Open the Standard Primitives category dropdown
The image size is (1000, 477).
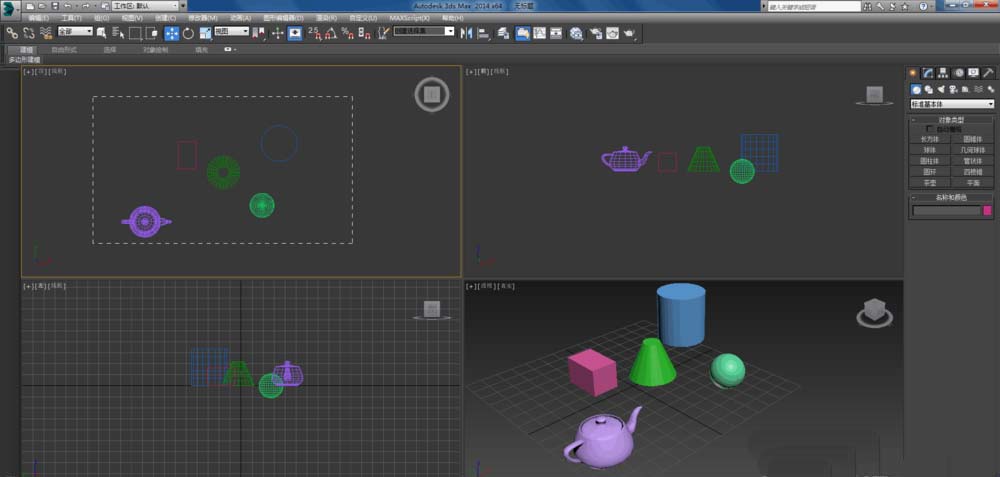[951, 104]
